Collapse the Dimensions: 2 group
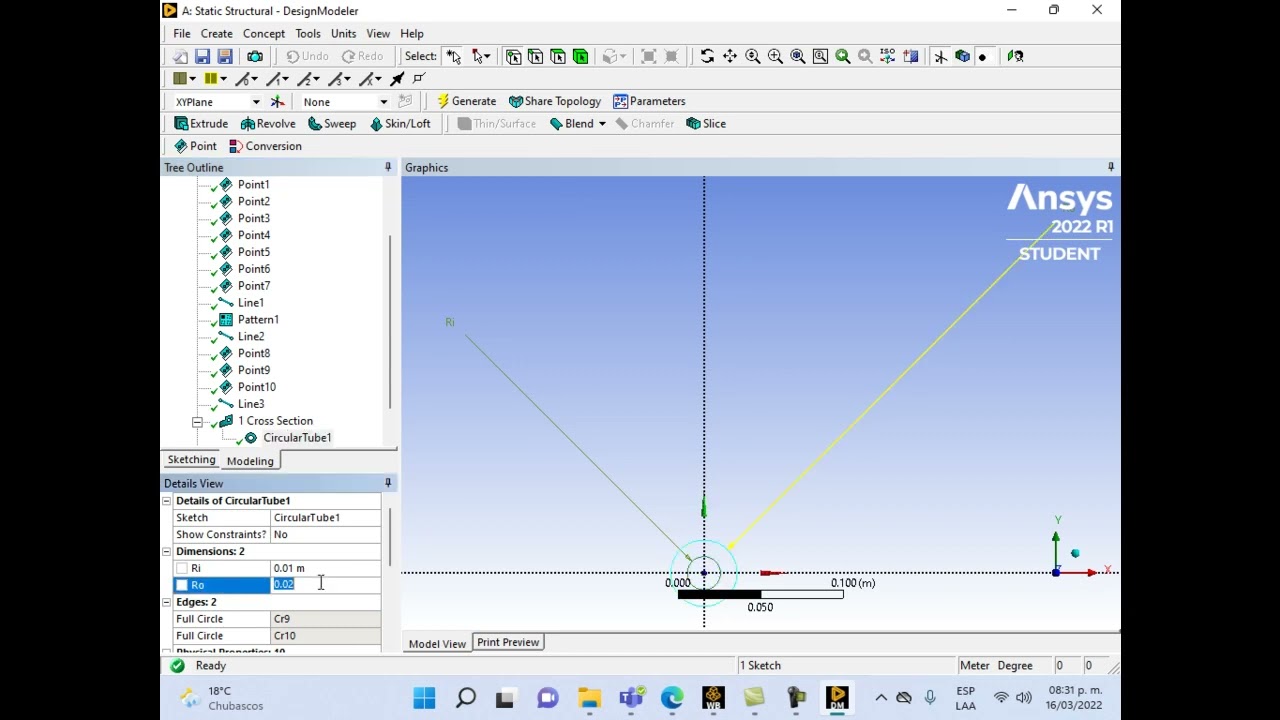The height and width of the screenshot is (720, 1280). point(167,551)
